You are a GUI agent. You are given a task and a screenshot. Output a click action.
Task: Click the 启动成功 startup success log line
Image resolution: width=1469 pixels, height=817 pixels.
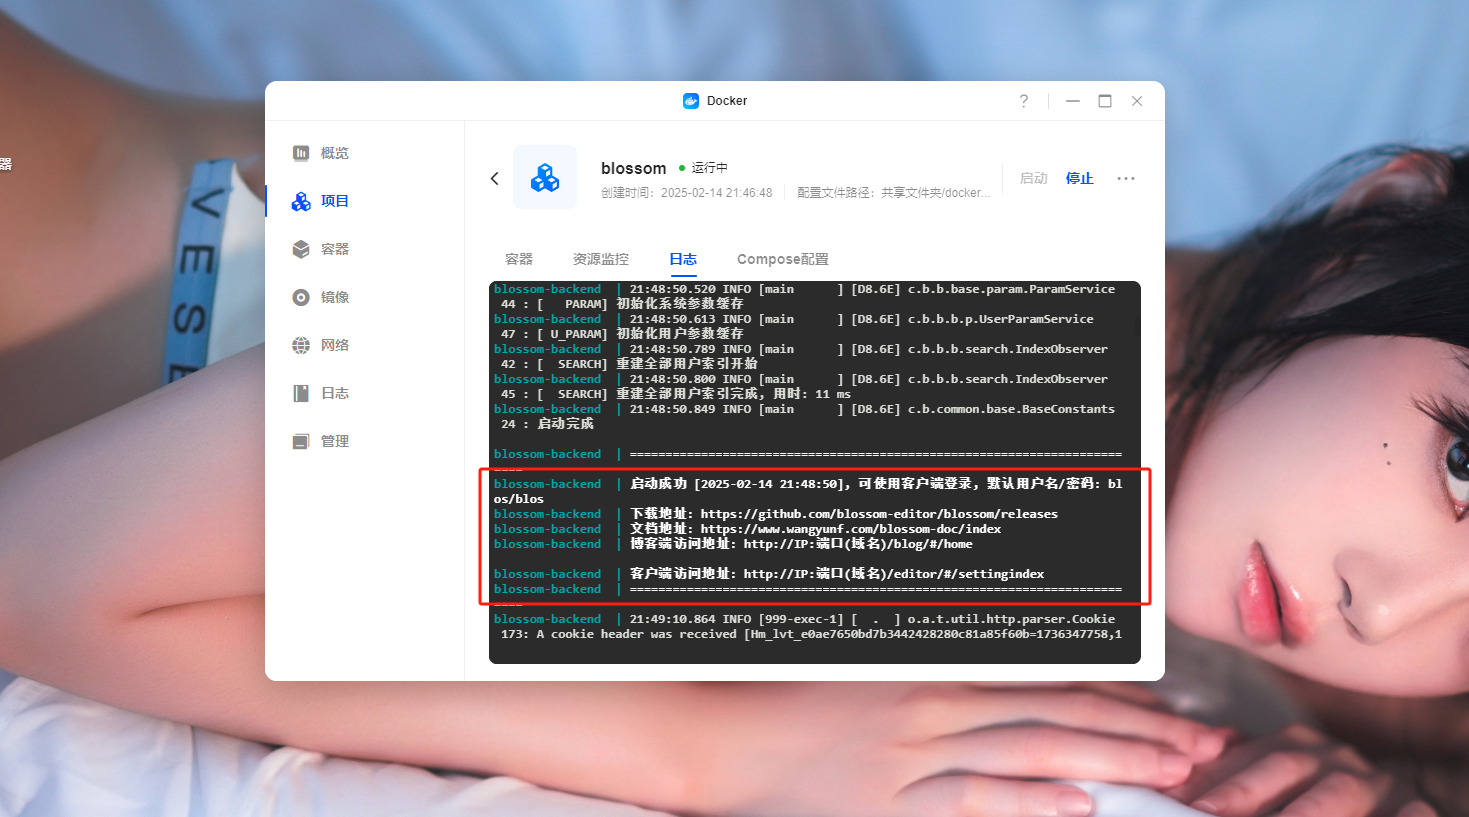tap(808, 491)
